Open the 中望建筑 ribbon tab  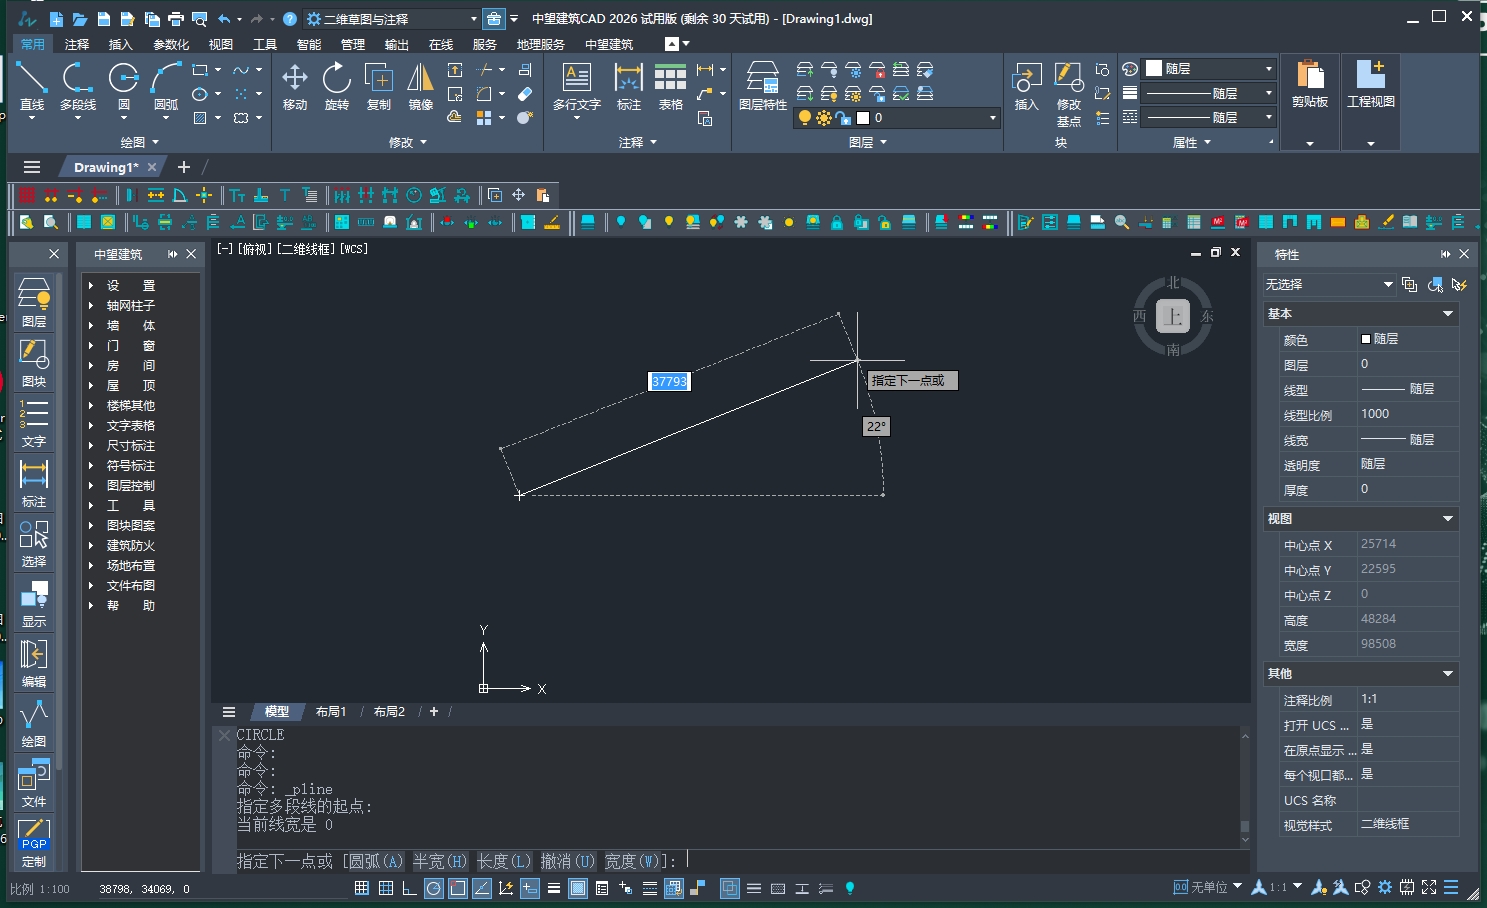(609, 44)
